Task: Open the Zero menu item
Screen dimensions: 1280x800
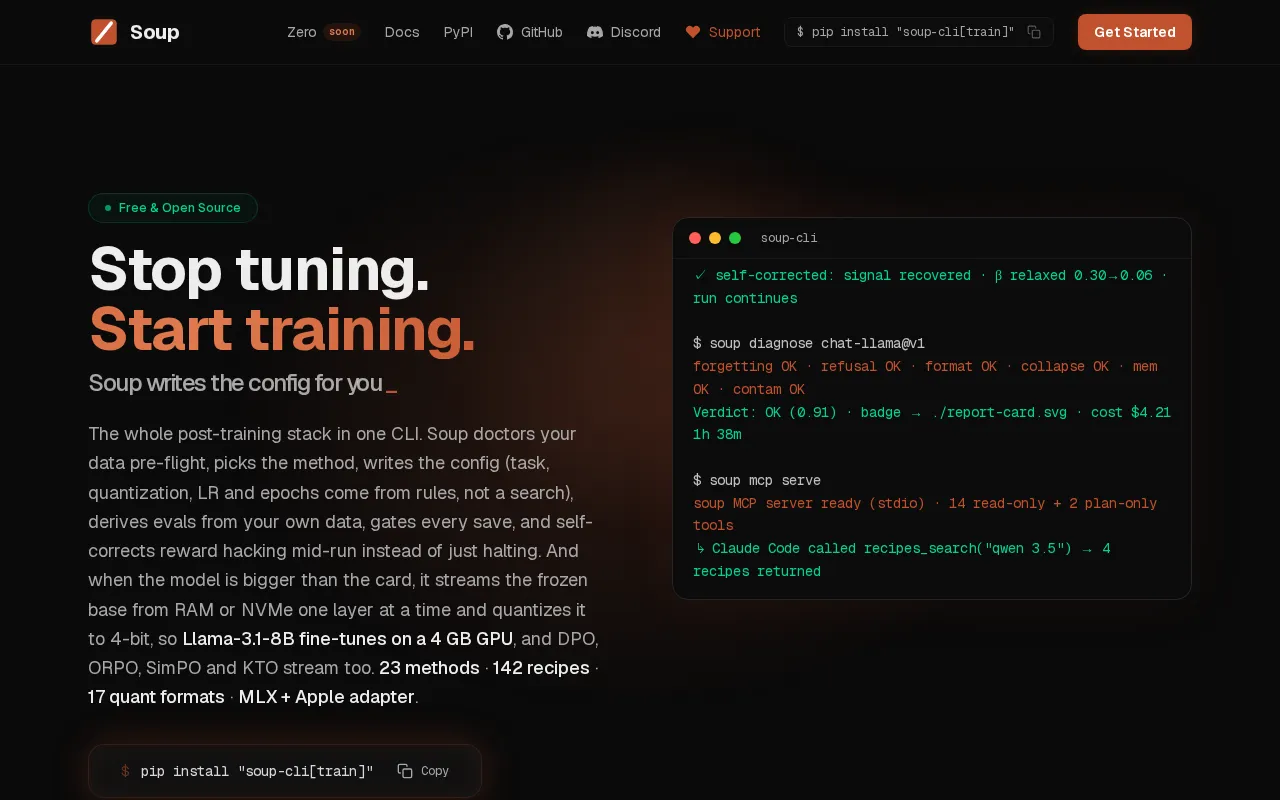Action: 301,32
